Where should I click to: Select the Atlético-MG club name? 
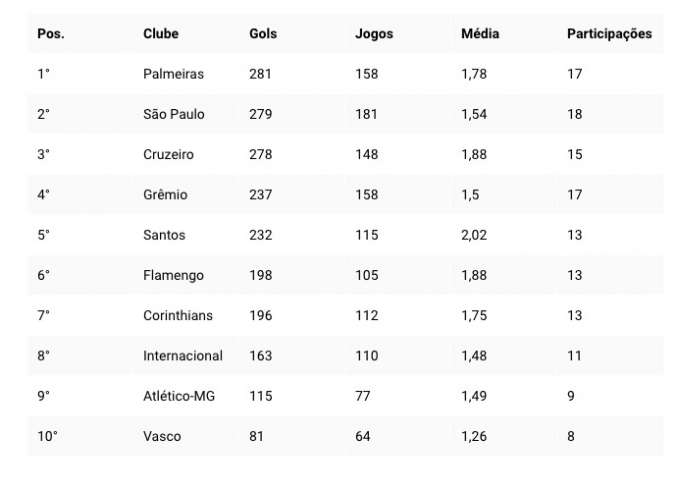tap(179, 396)
